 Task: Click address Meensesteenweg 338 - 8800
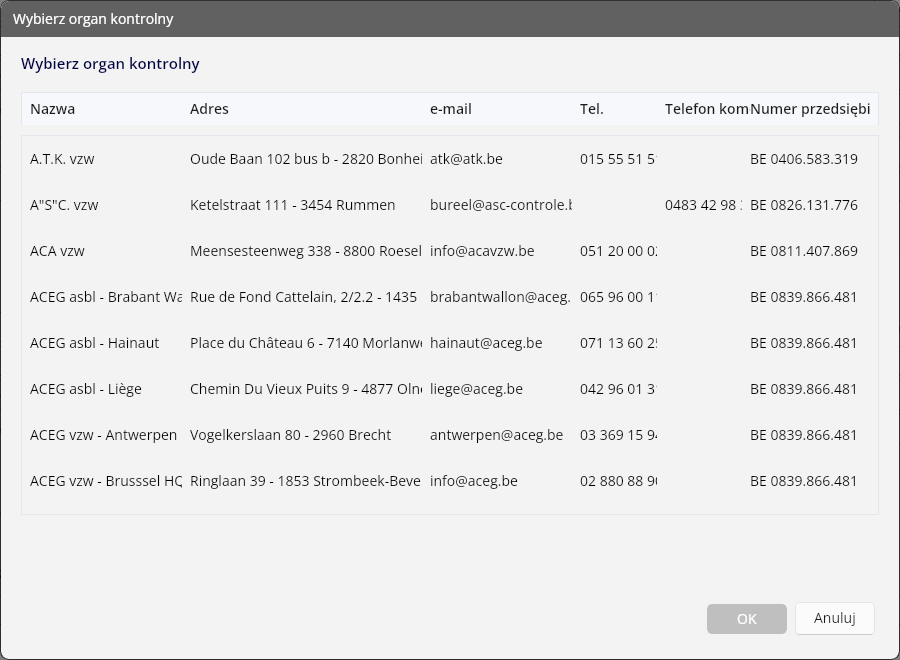click(306, 251)
